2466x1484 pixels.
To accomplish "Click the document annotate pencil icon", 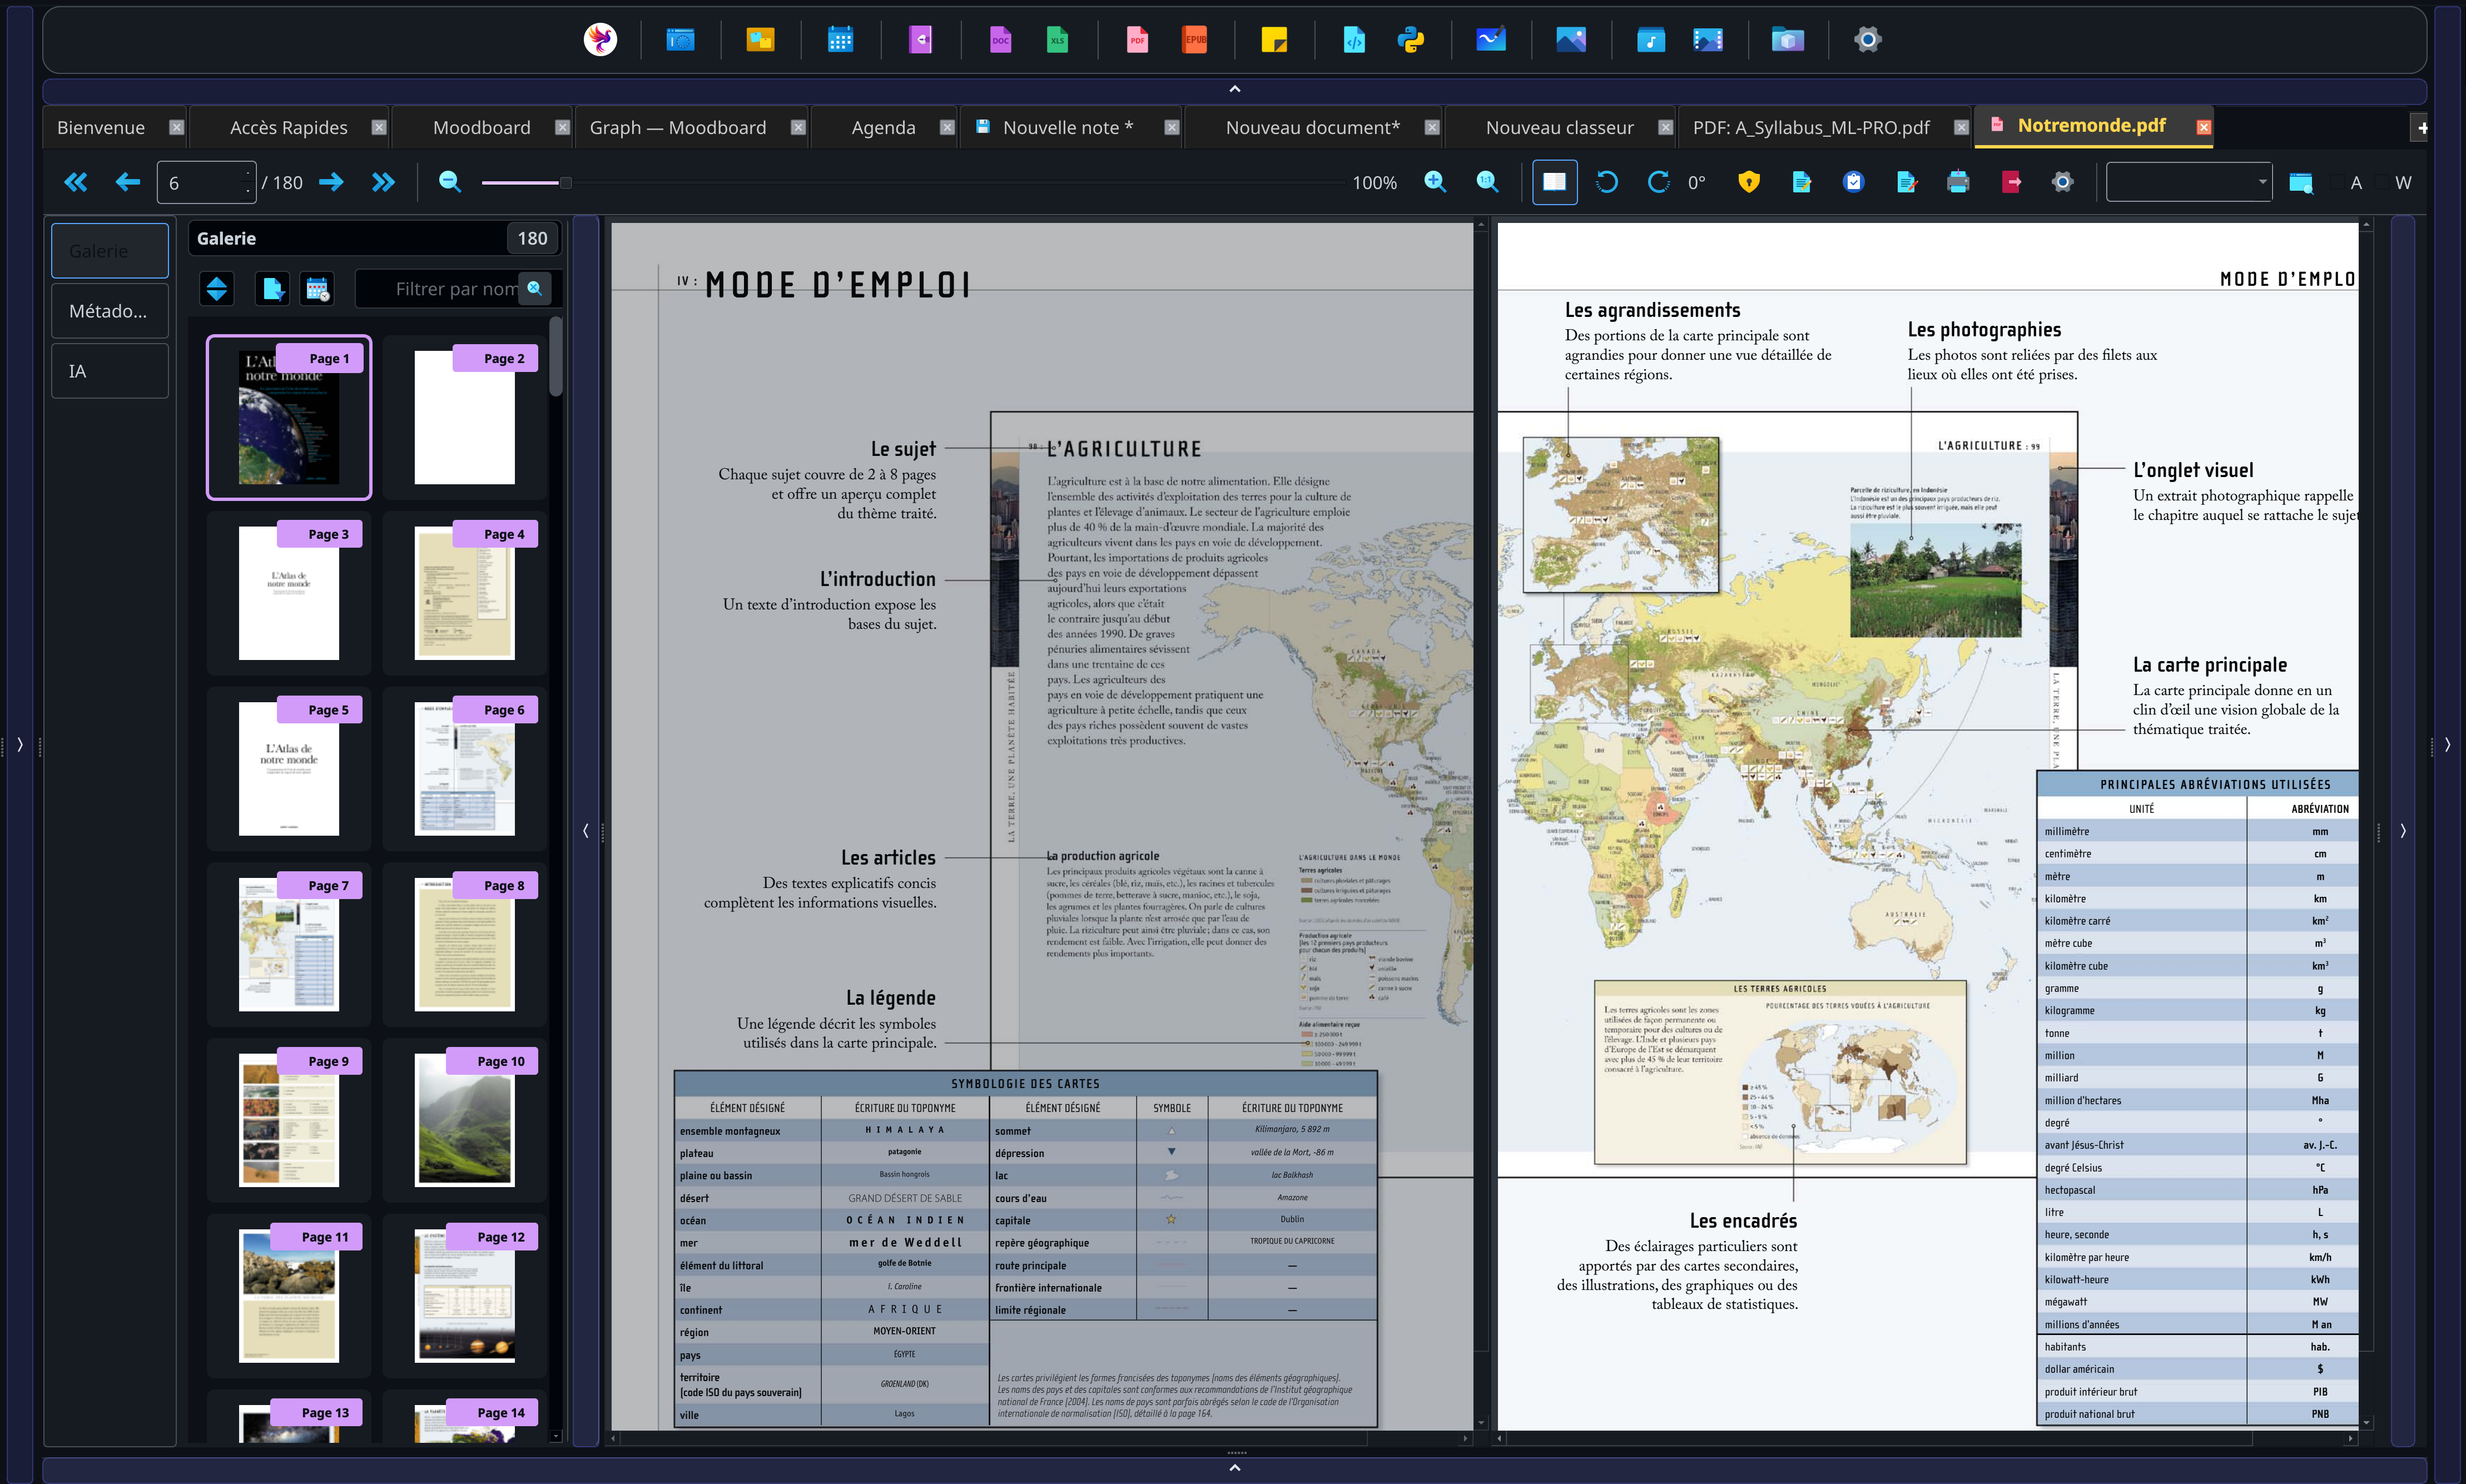I will pyautogui.click(x=1801, y=182).
